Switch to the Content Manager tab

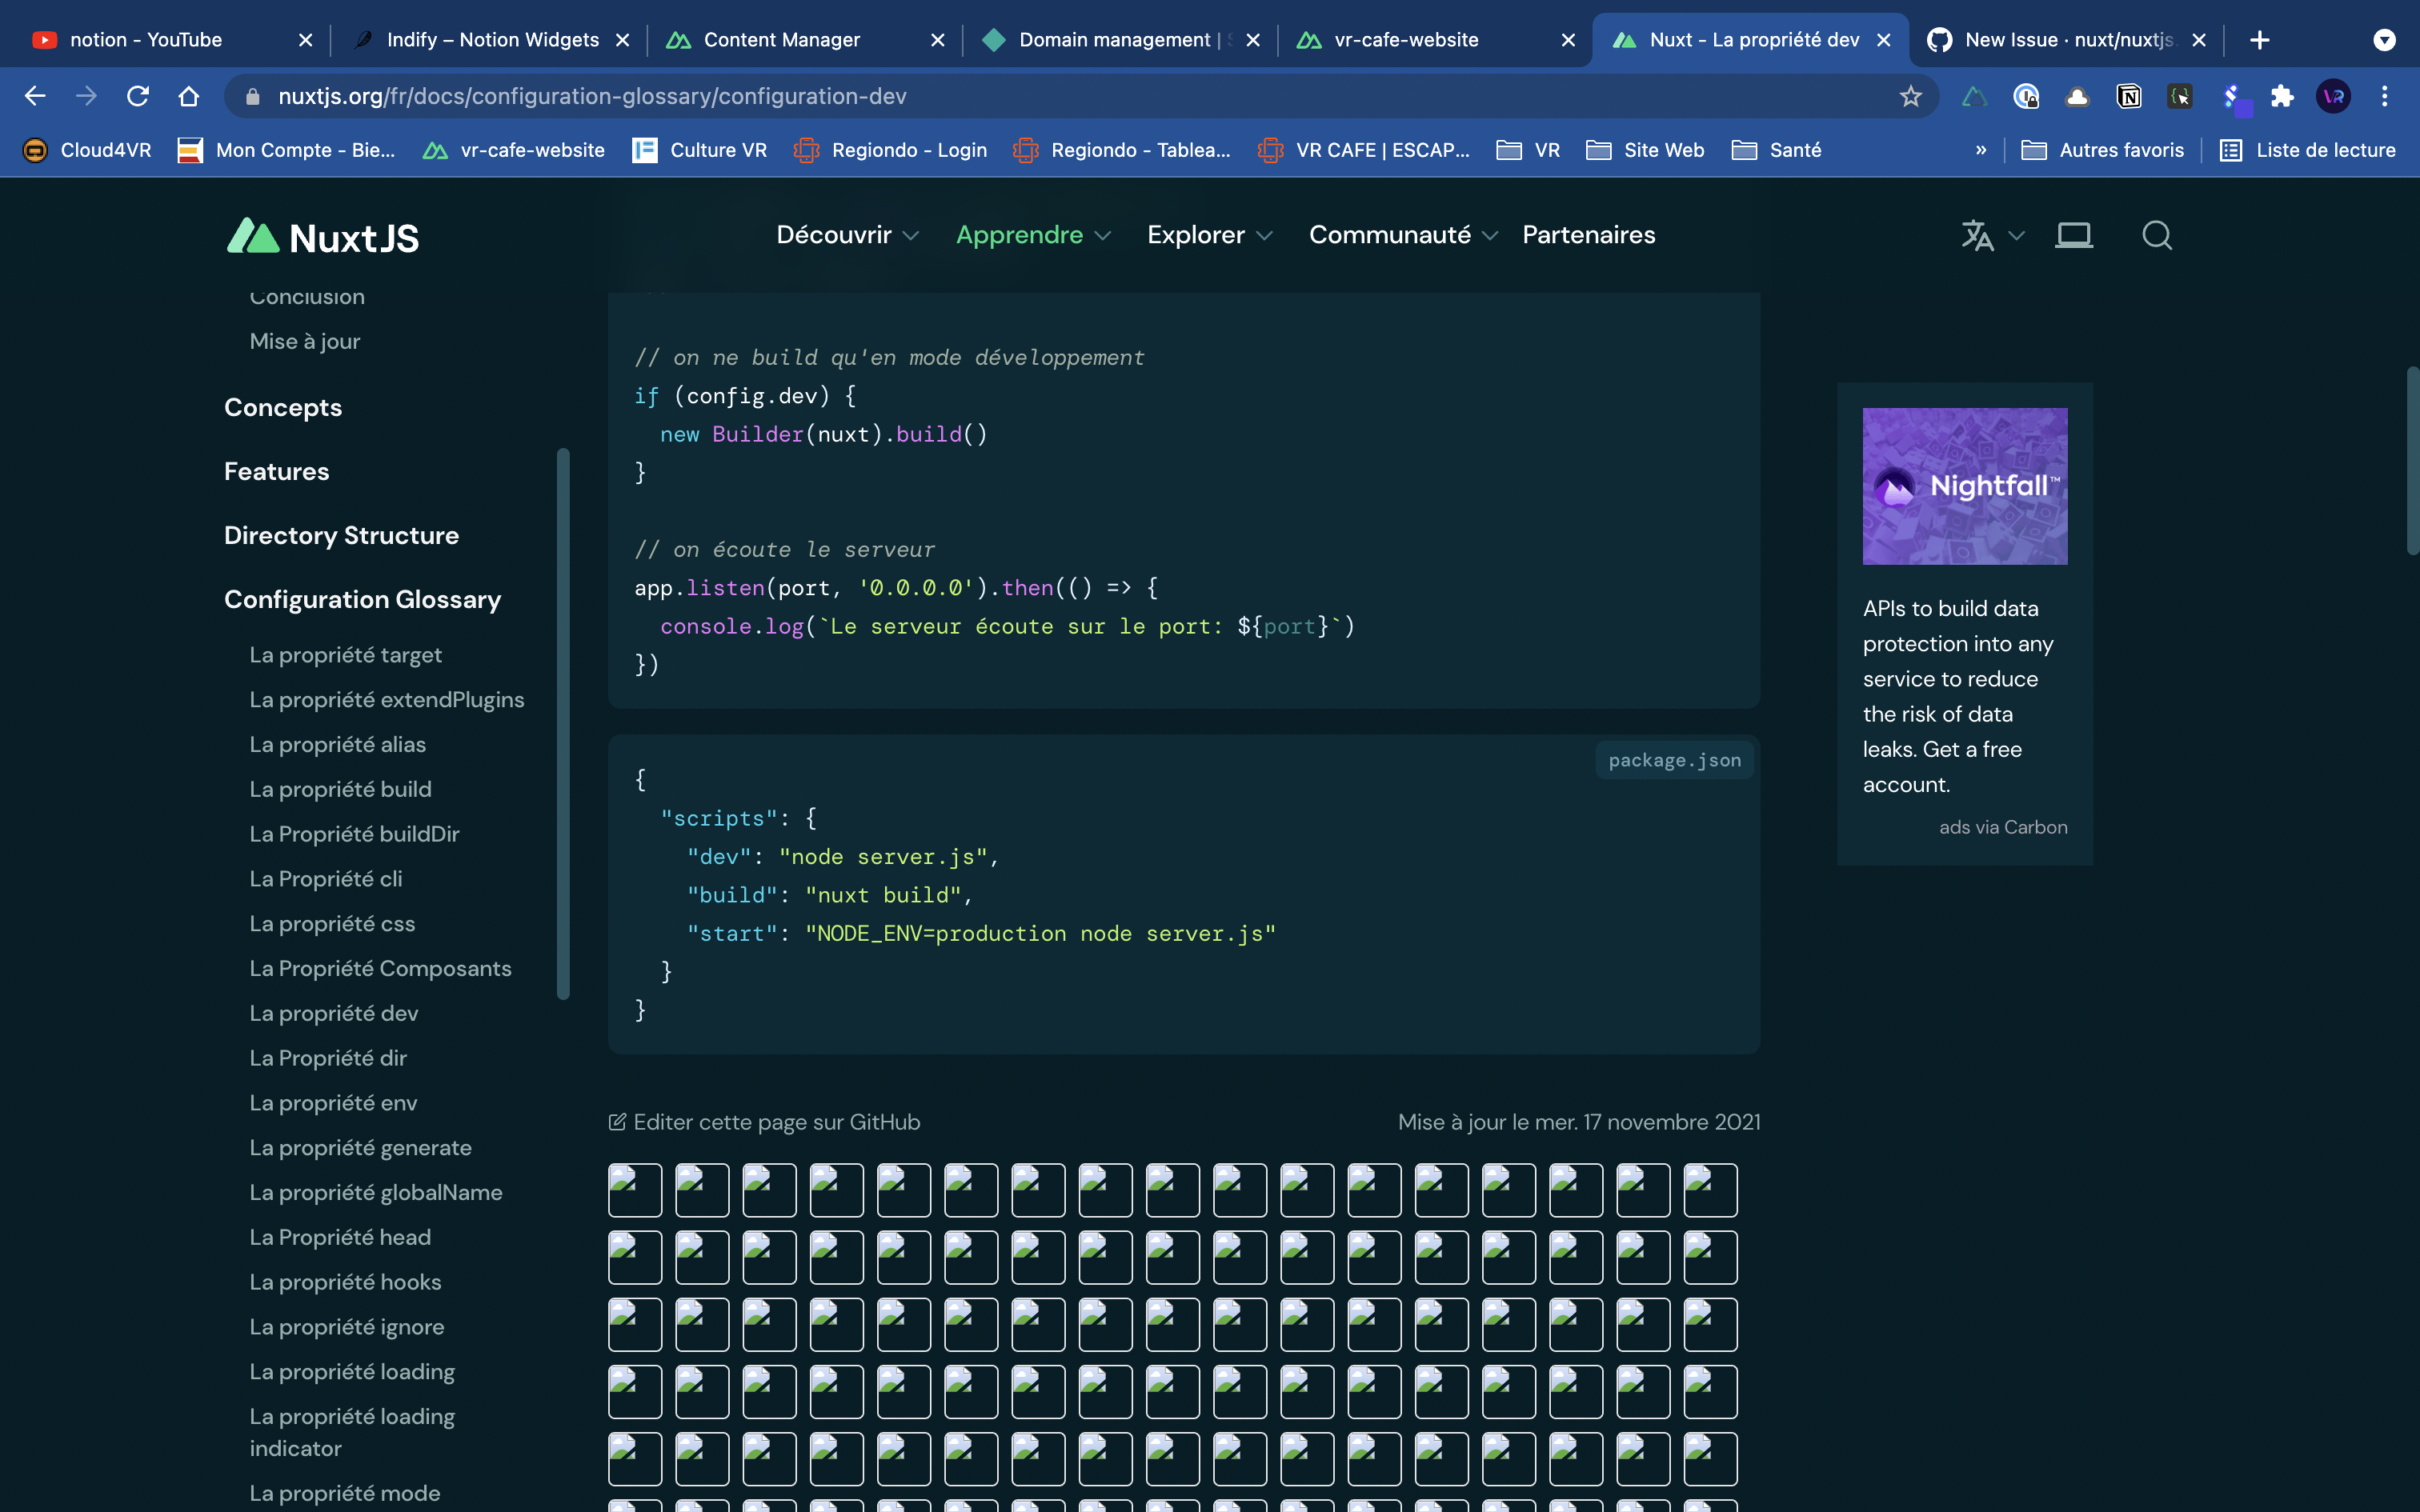(x=805, y=40)
